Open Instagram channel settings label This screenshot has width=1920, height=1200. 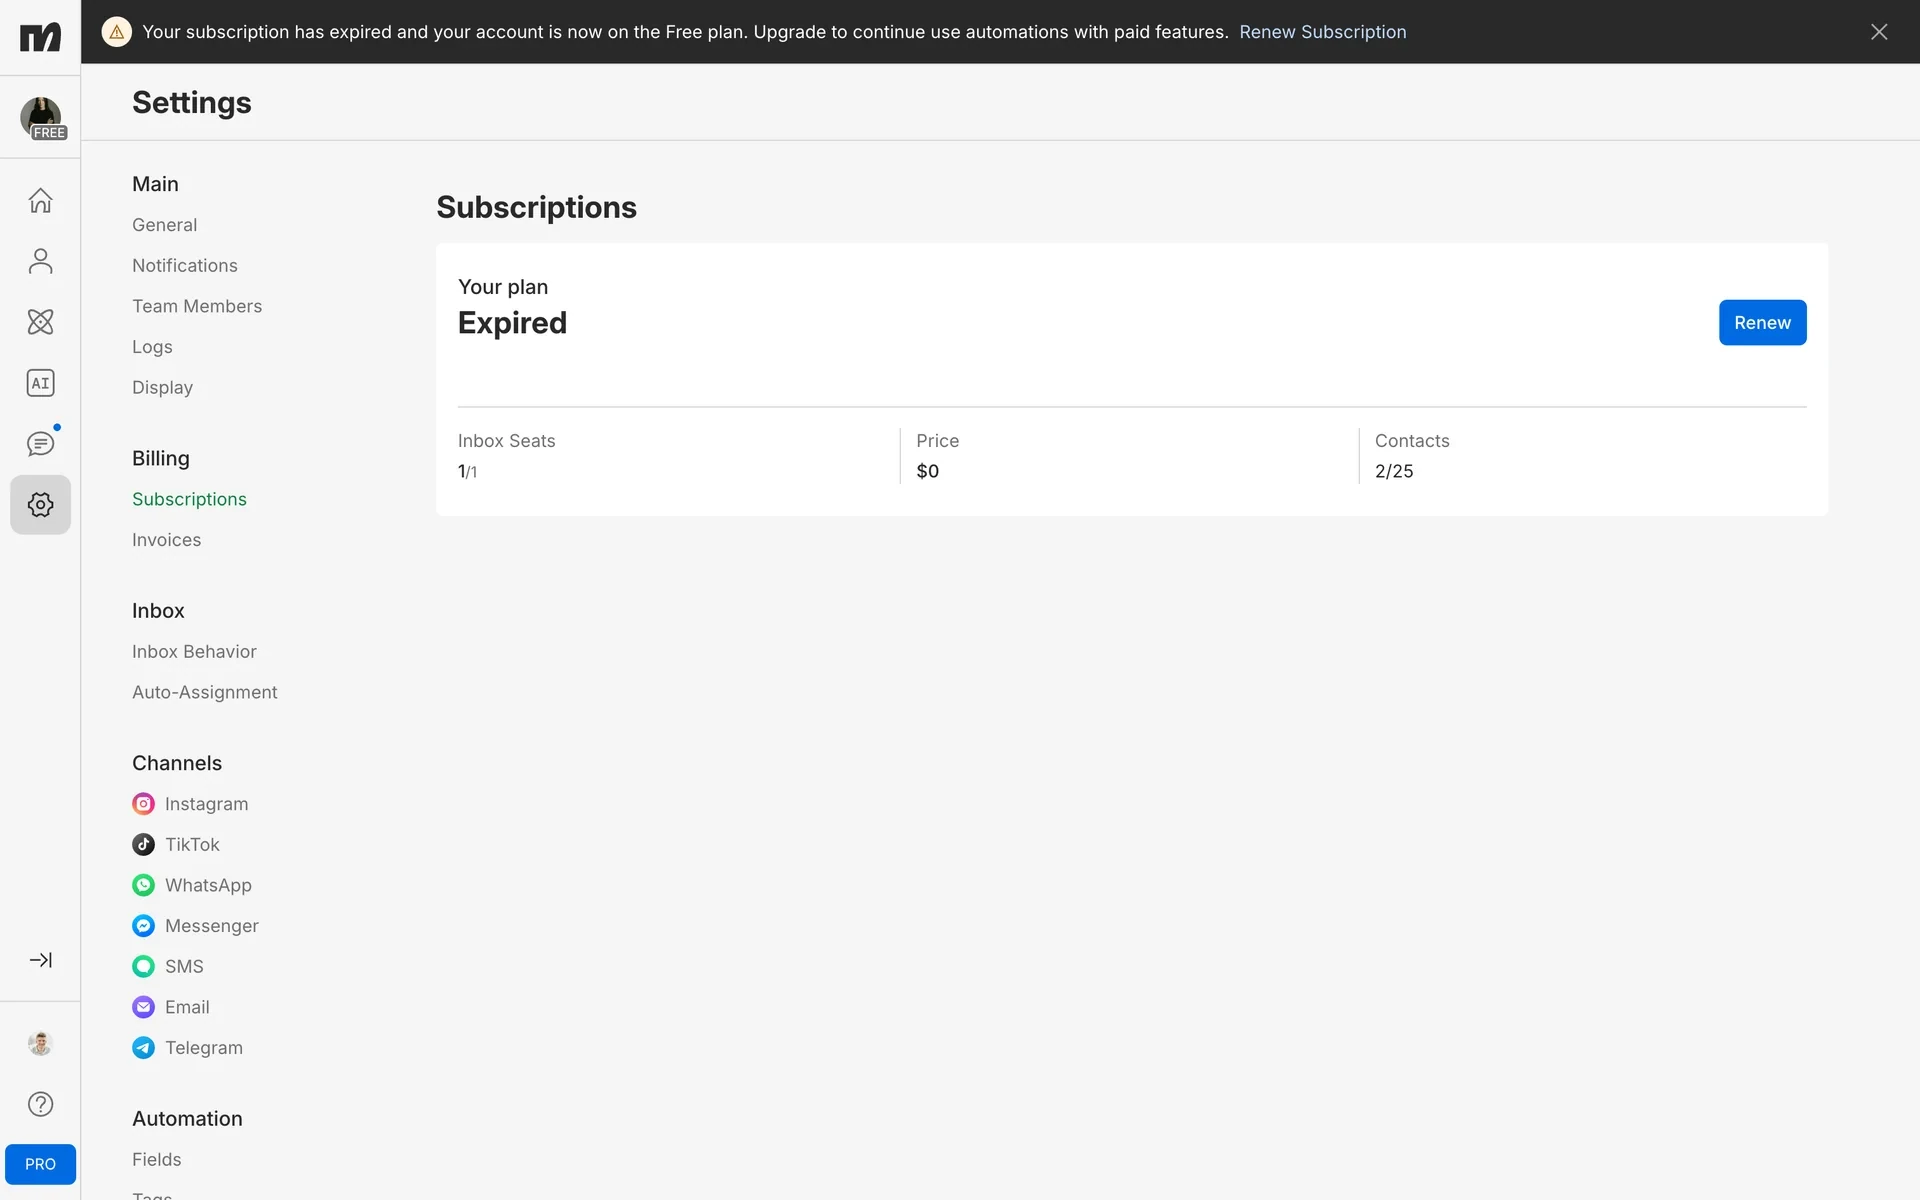tap(206, 804)
